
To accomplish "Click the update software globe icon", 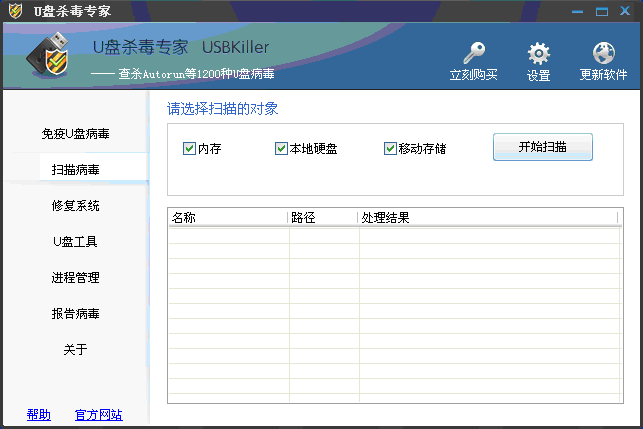I will pyautogui.click(x=603, y=54).
